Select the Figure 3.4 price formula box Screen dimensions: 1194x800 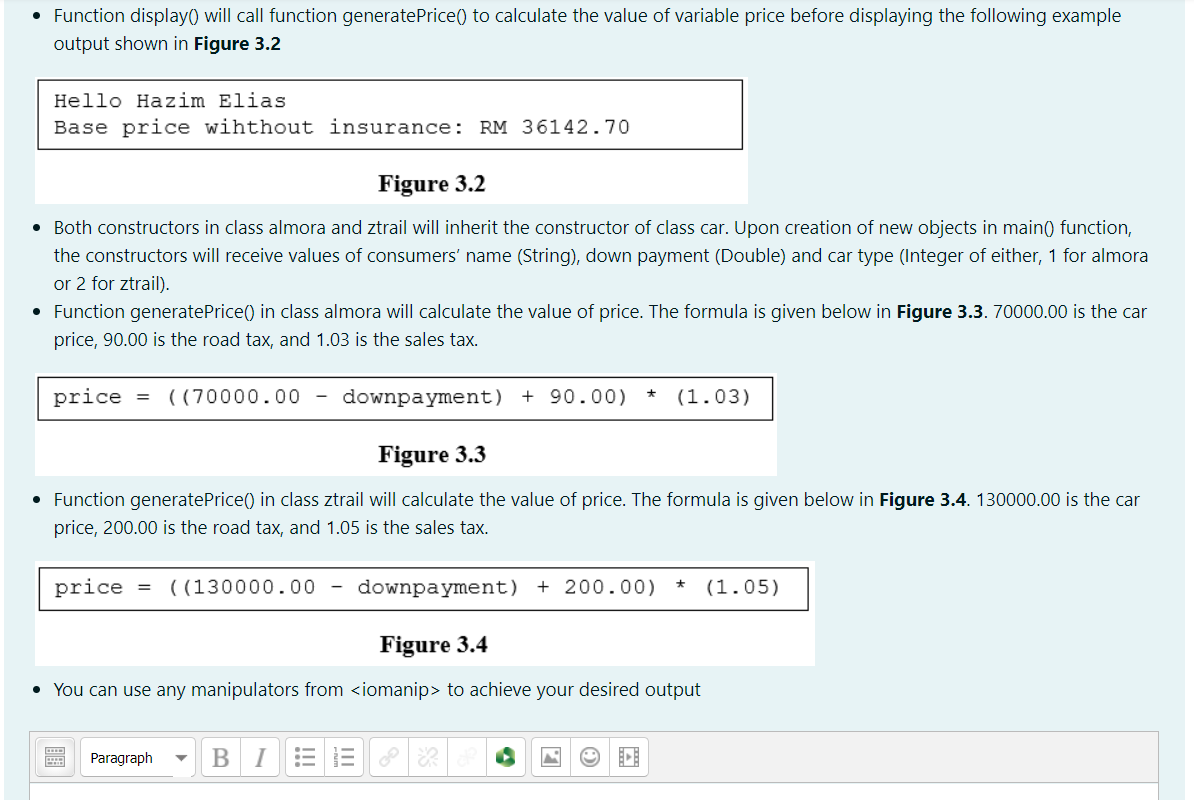coord(424,587)
